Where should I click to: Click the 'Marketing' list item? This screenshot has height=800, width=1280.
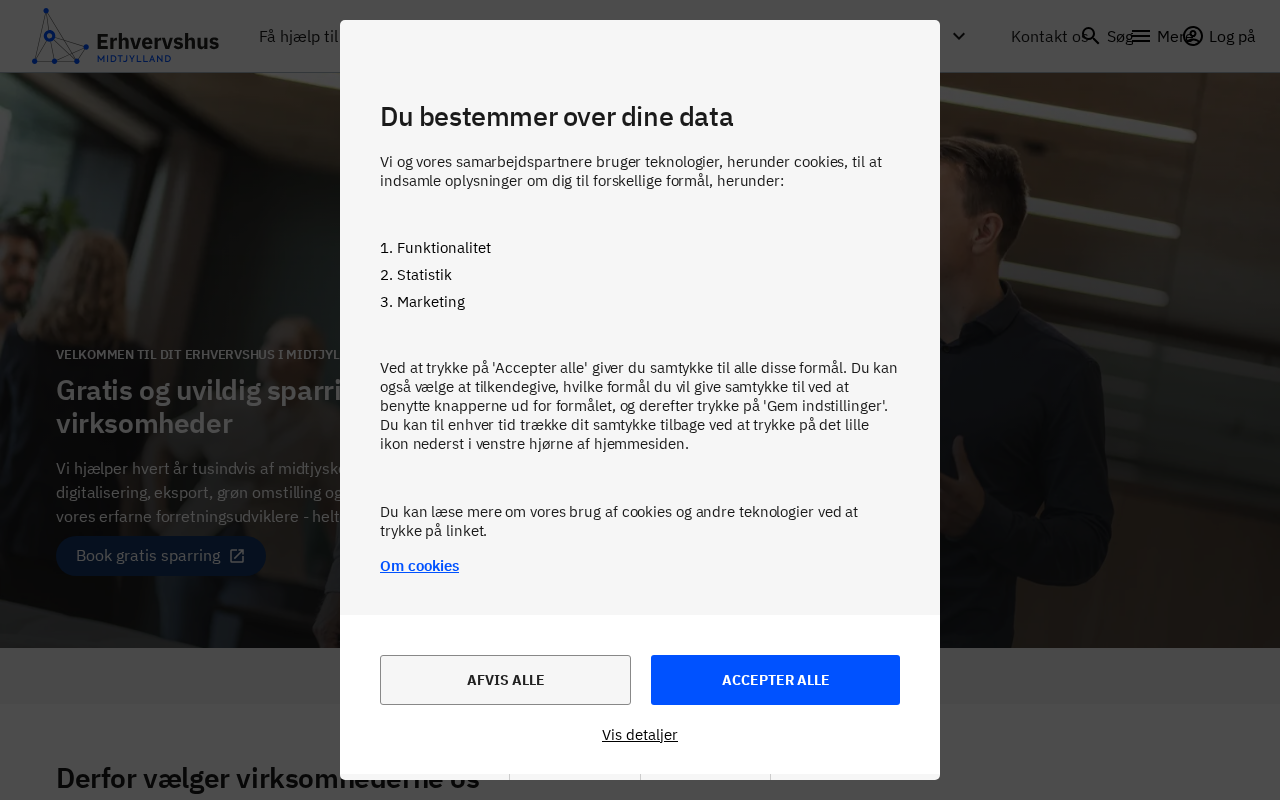(430, 302)
